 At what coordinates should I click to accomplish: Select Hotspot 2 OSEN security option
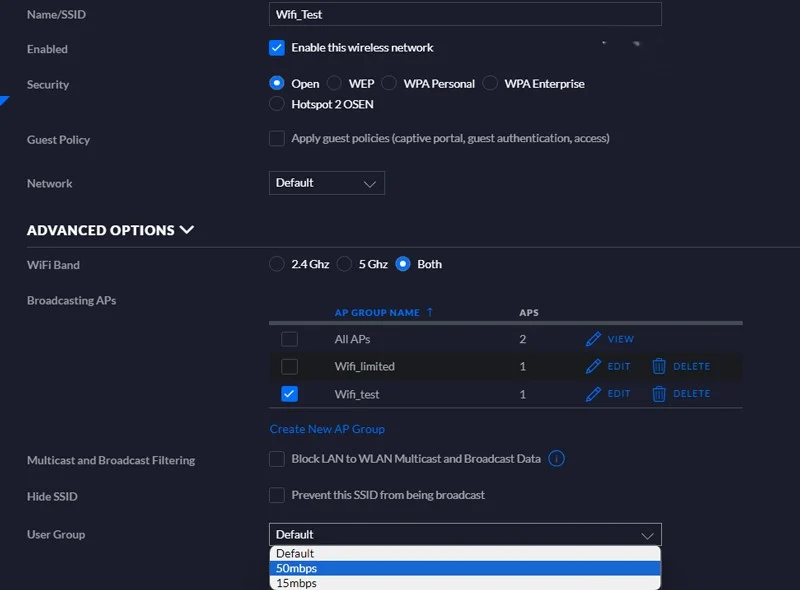click(277, 104)
